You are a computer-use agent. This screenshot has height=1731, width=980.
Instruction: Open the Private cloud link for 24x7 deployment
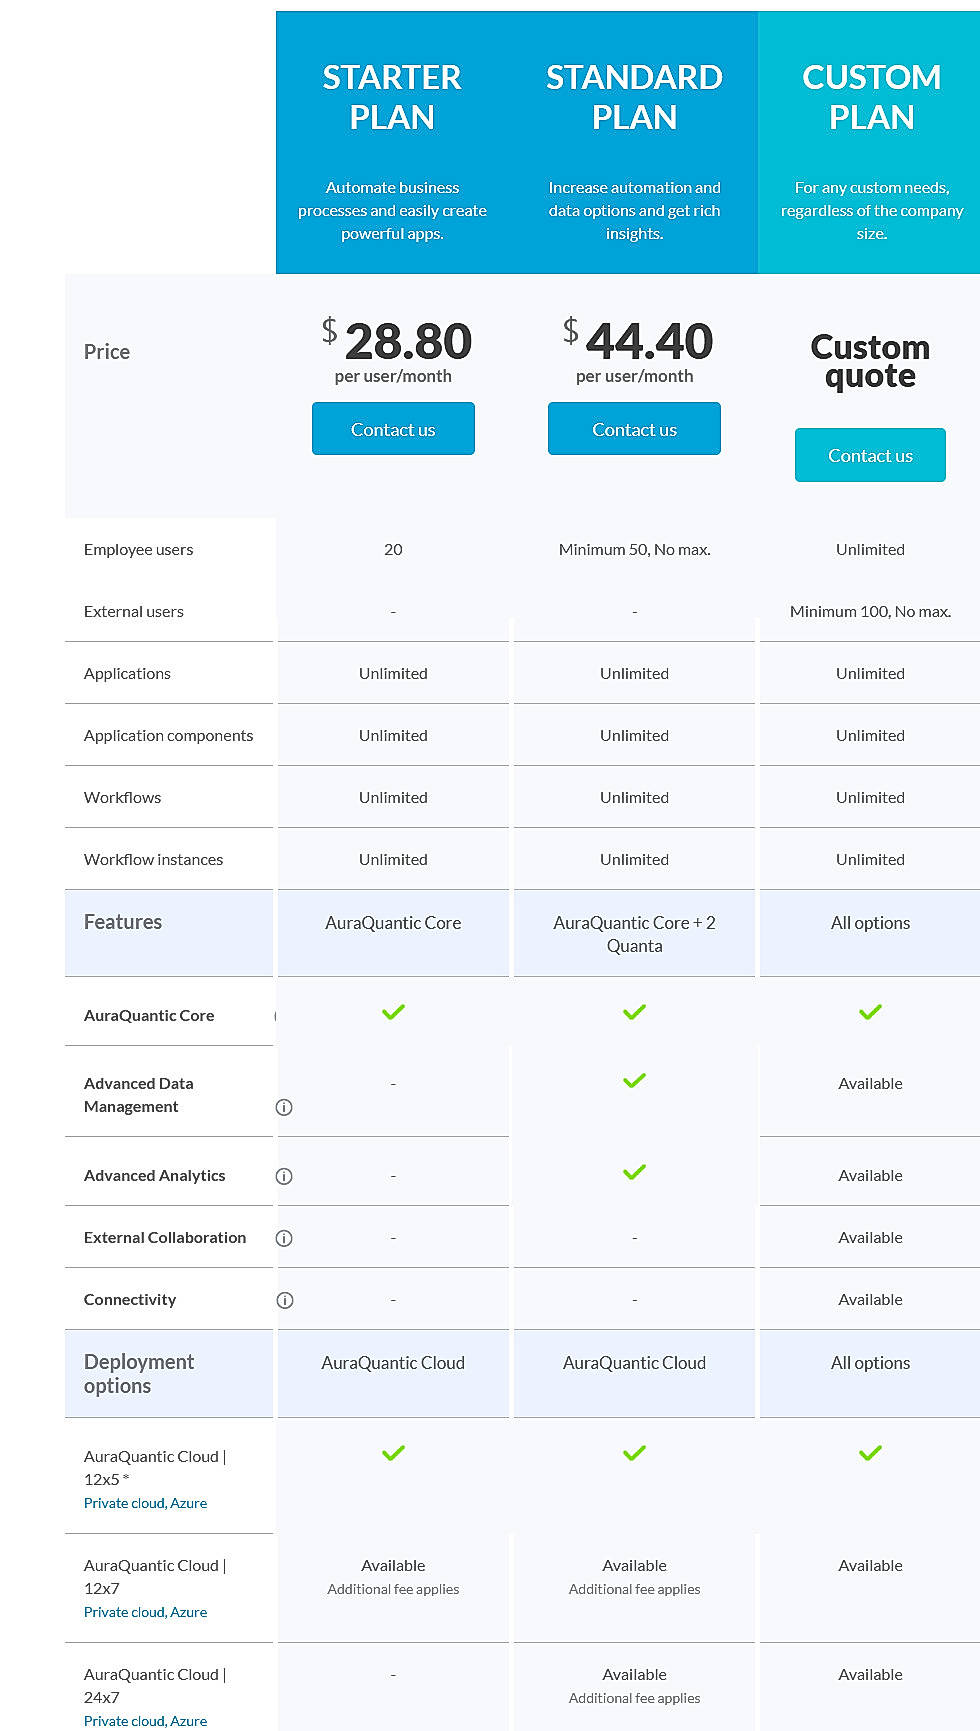pyautogui.click(x=113, y=1721)
